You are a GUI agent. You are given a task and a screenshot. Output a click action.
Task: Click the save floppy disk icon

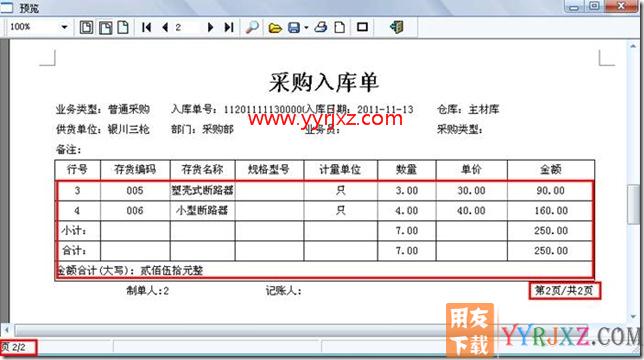point(294,28)
